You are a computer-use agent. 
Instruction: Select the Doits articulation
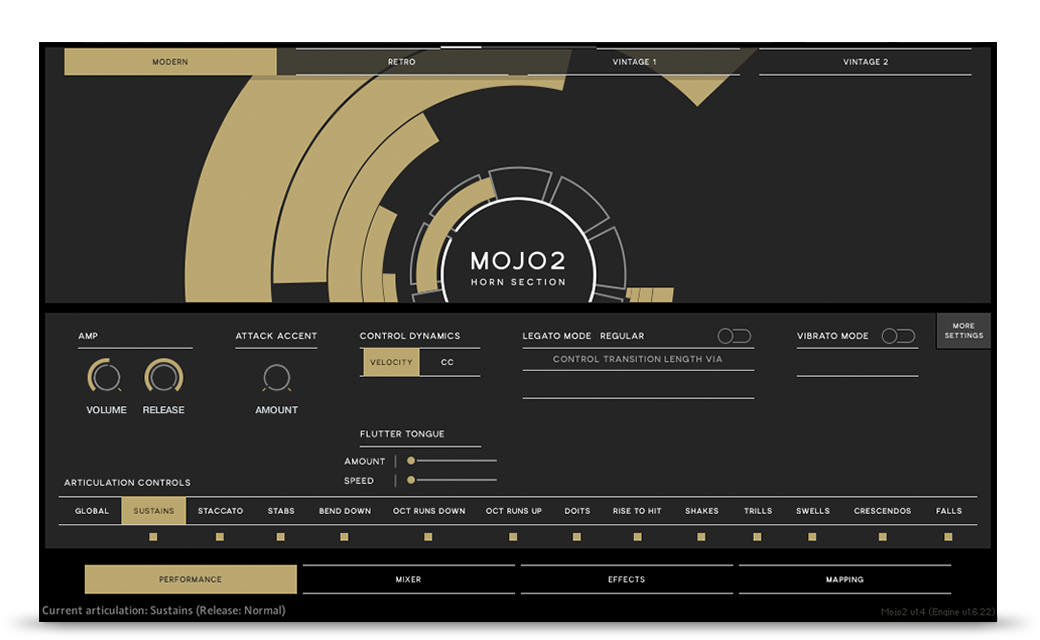click(x=577, y=511)
